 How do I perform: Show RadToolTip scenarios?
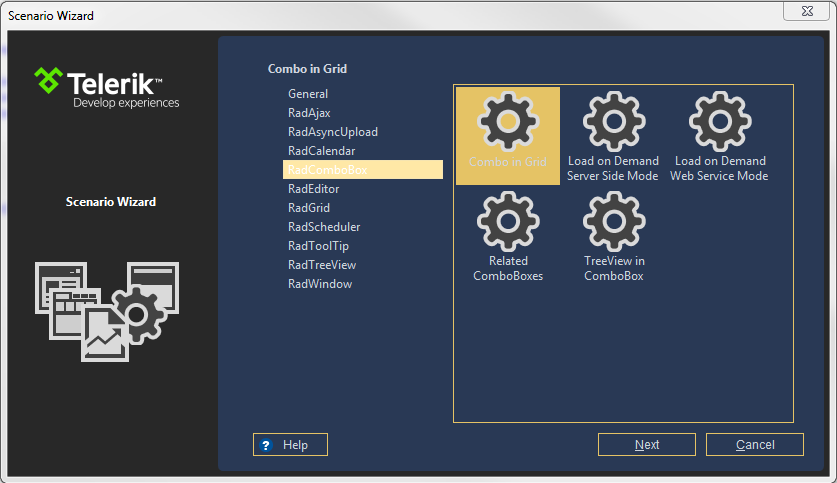318,246
